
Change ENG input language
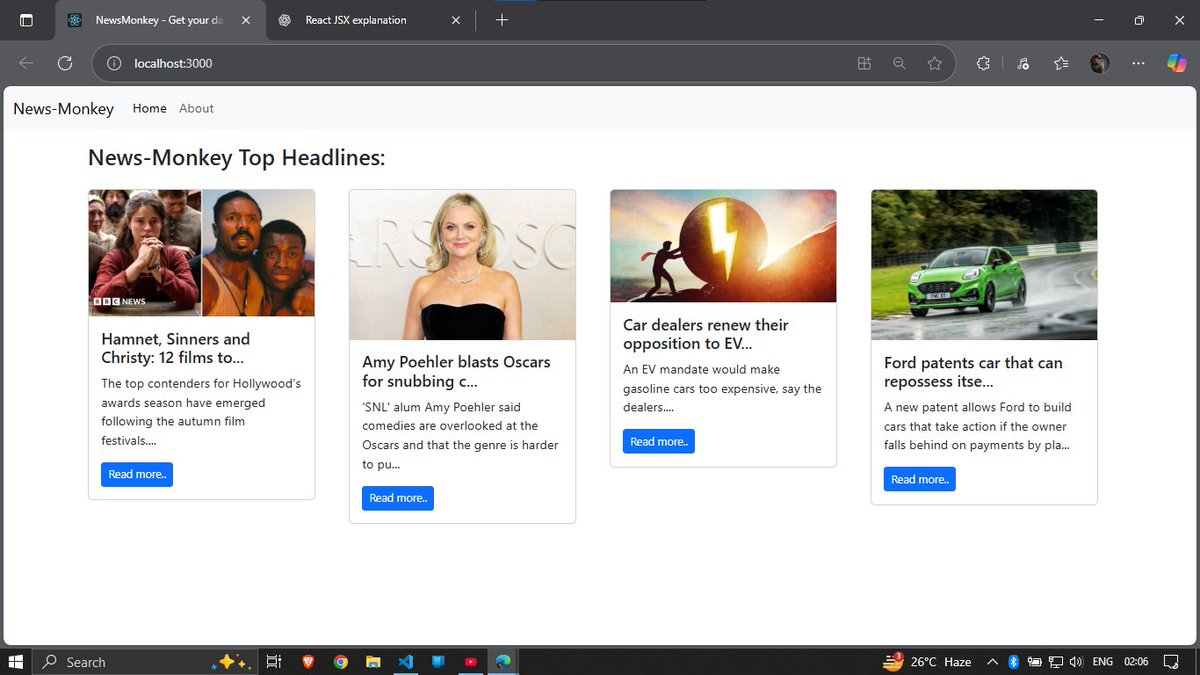[1103, 662]
